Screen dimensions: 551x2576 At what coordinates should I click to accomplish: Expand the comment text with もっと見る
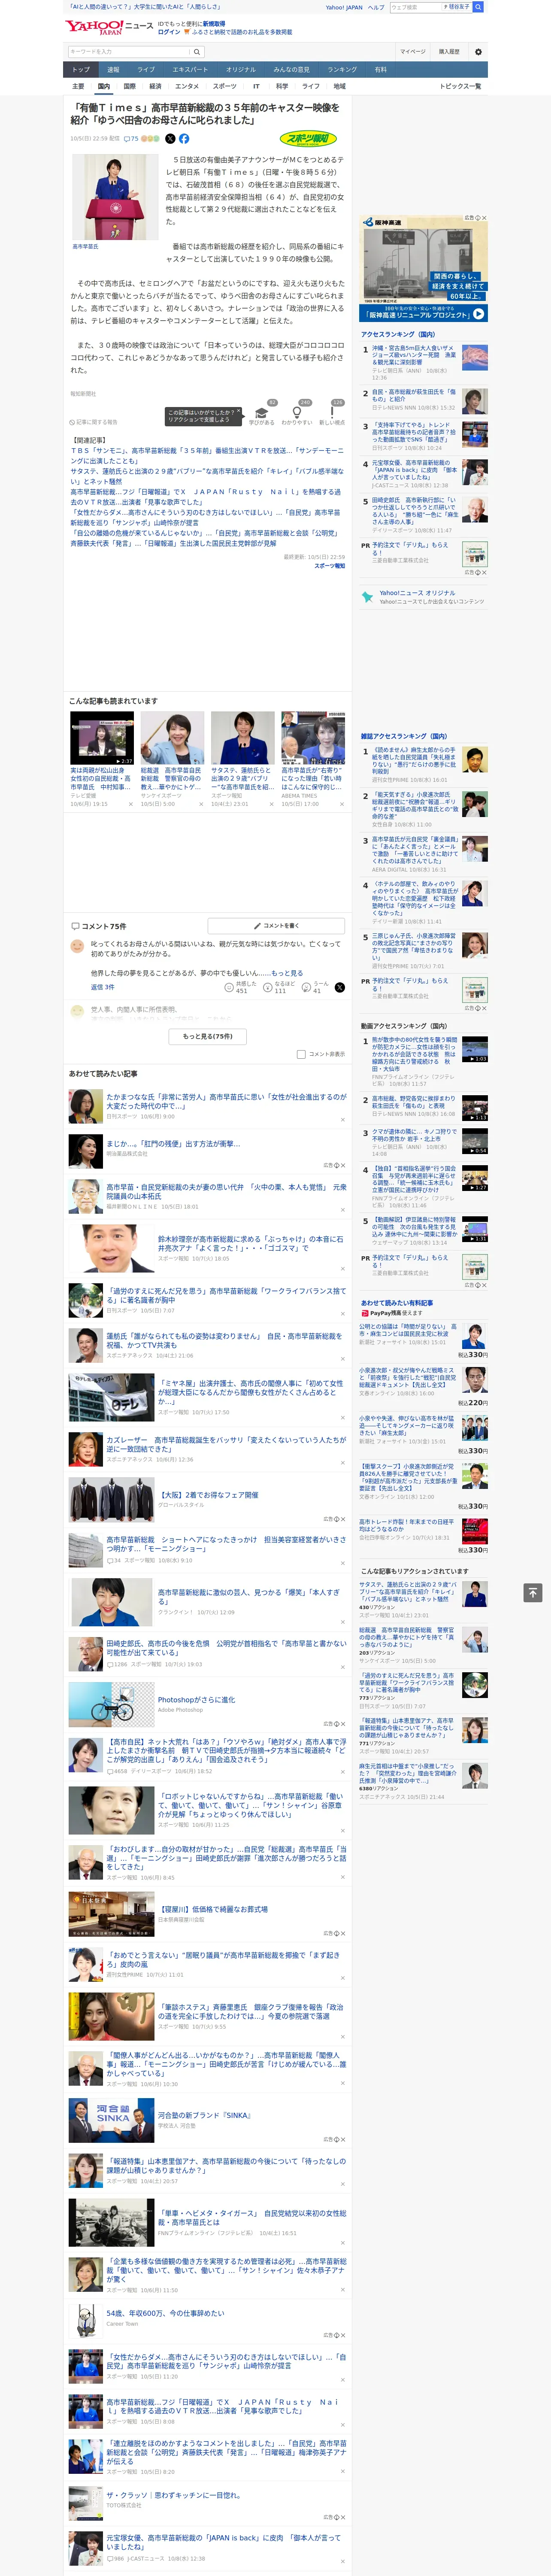(x=287, y=973)
